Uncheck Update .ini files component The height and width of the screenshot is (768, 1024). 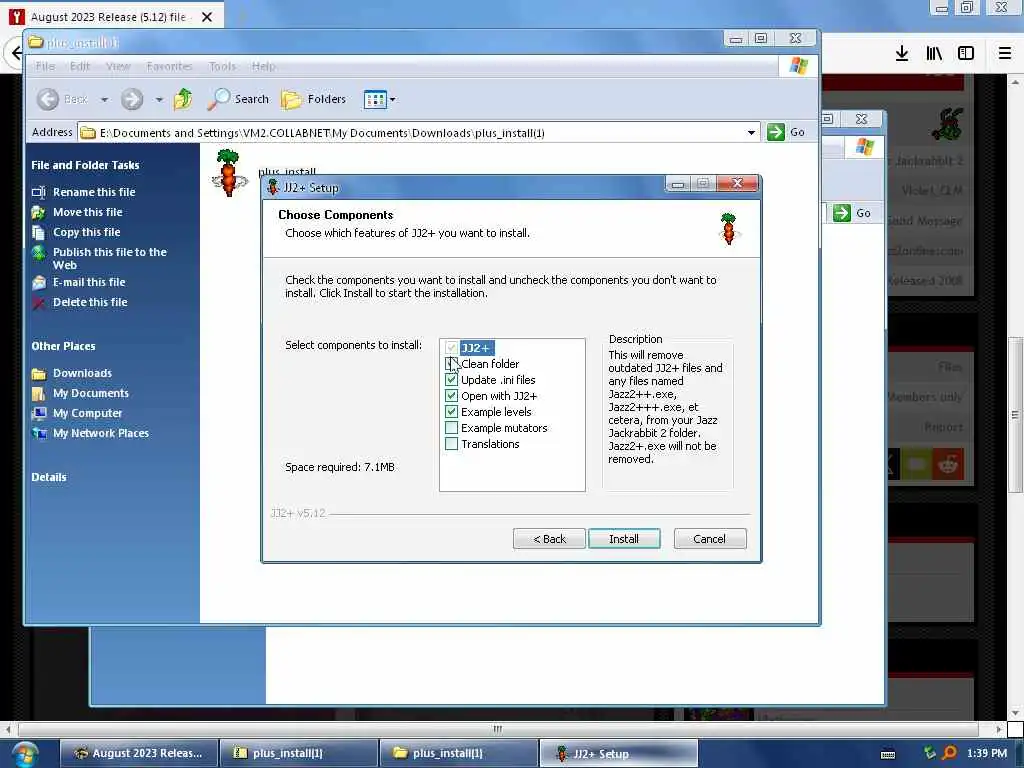pyautogui.click(x=451, y=379)
